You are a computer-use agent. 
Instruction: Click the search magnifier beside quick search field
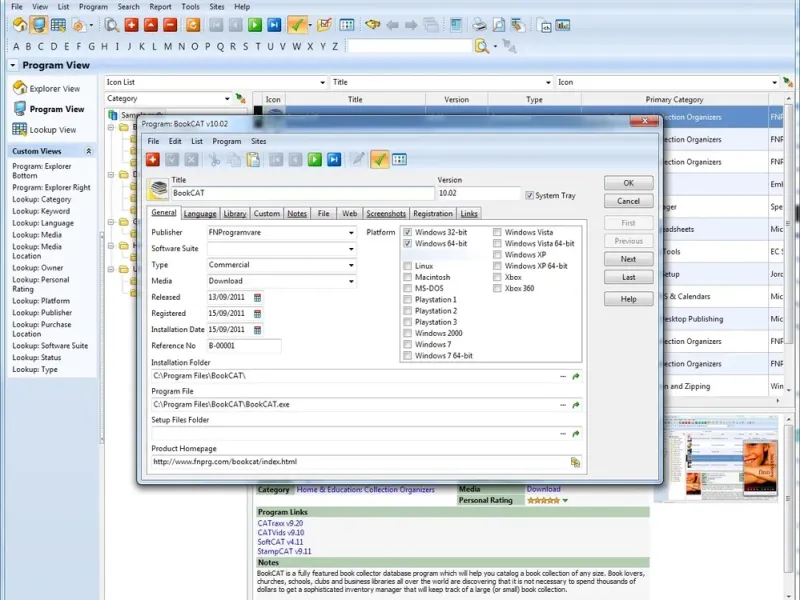coord(482,46)
